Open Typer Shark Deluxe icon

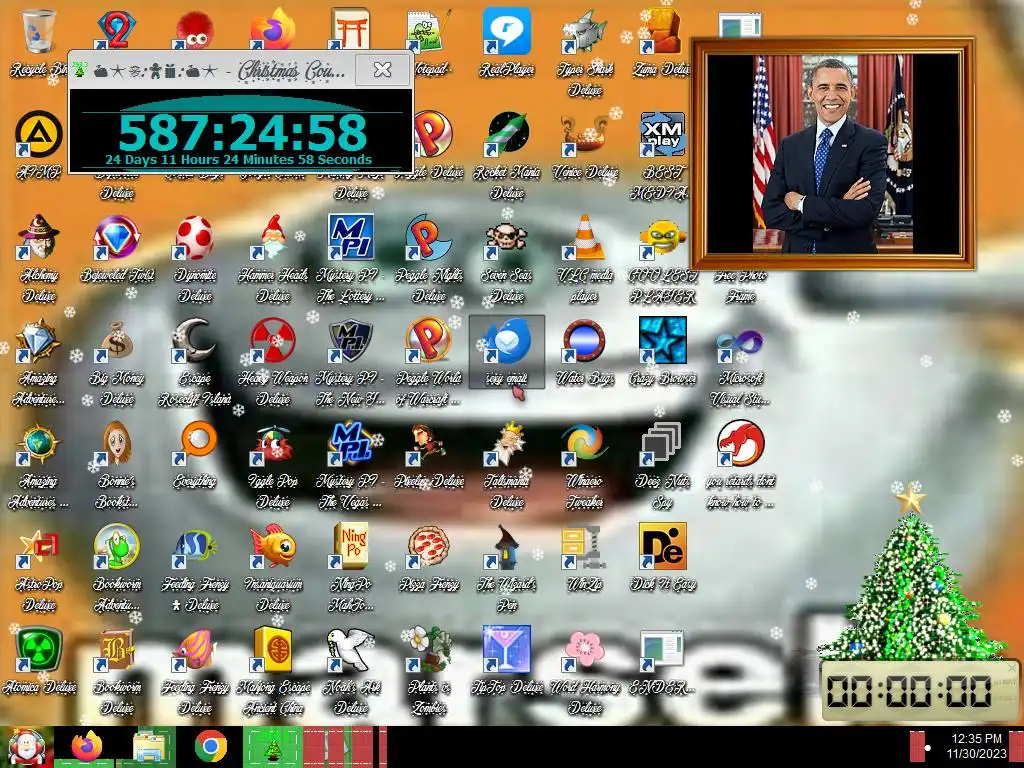(585, 31)
